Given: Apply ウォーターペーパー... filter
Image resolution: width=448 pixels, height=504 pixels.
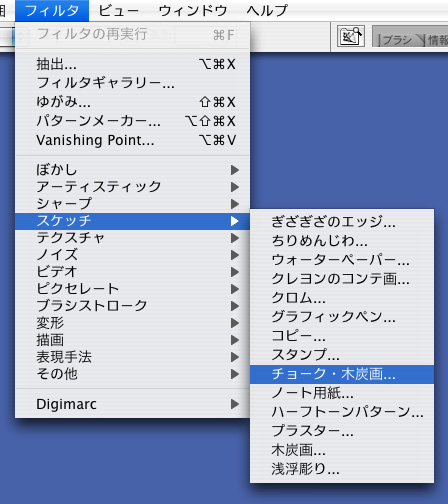Looking at the screenshot, I should pos(342,260).
